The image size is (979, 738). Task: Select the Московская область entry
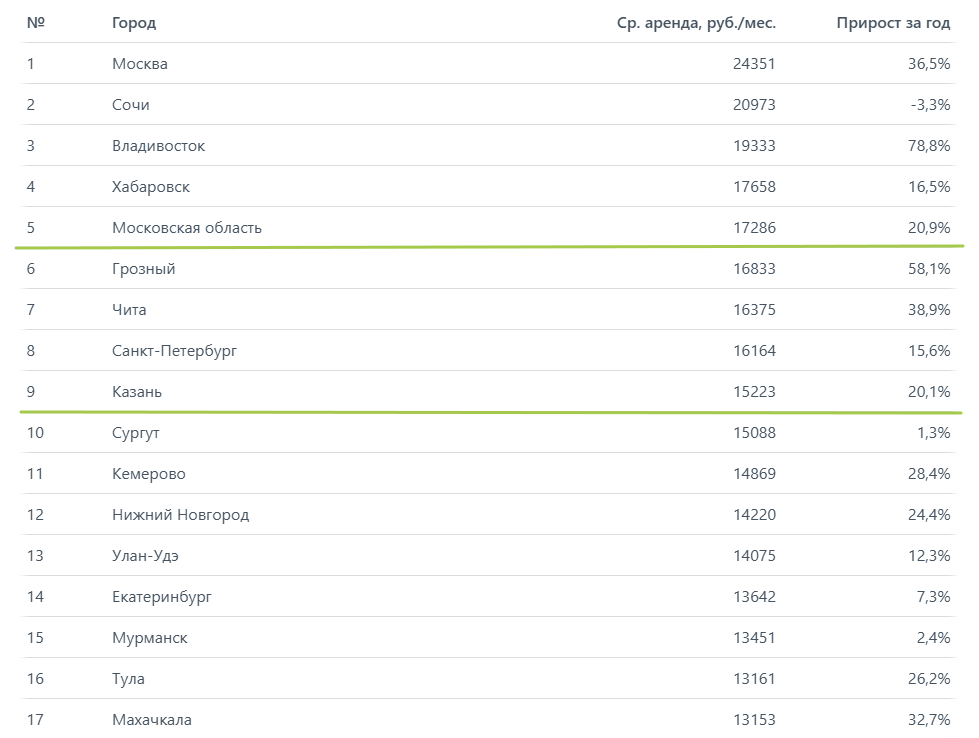point(187,228)
